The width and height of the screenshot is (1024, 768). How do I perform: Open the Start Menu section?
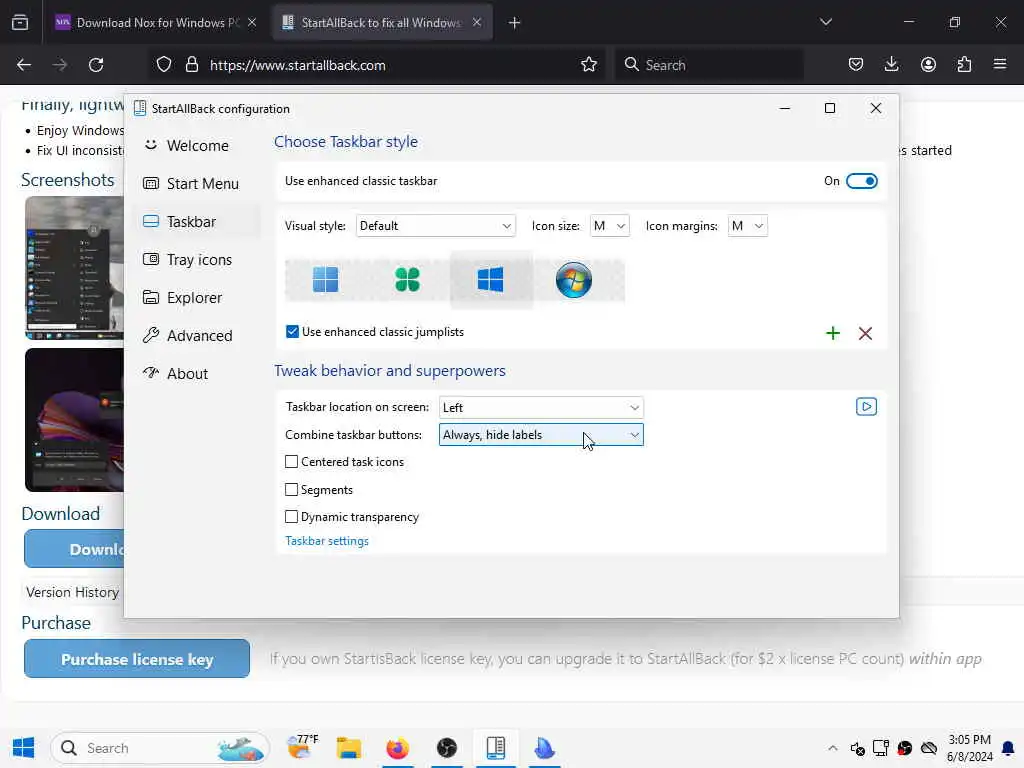pos(196,184)
